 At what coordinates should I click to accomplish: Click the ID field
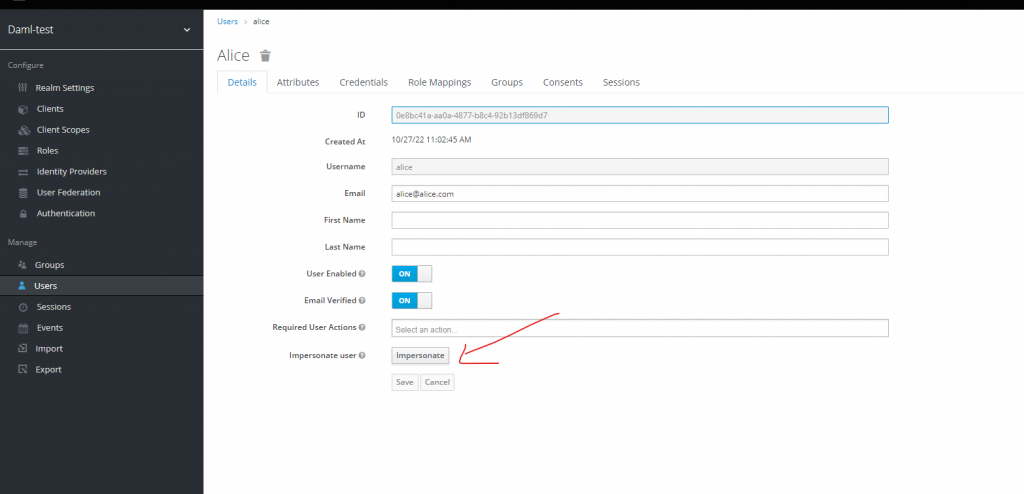point(640,115)
